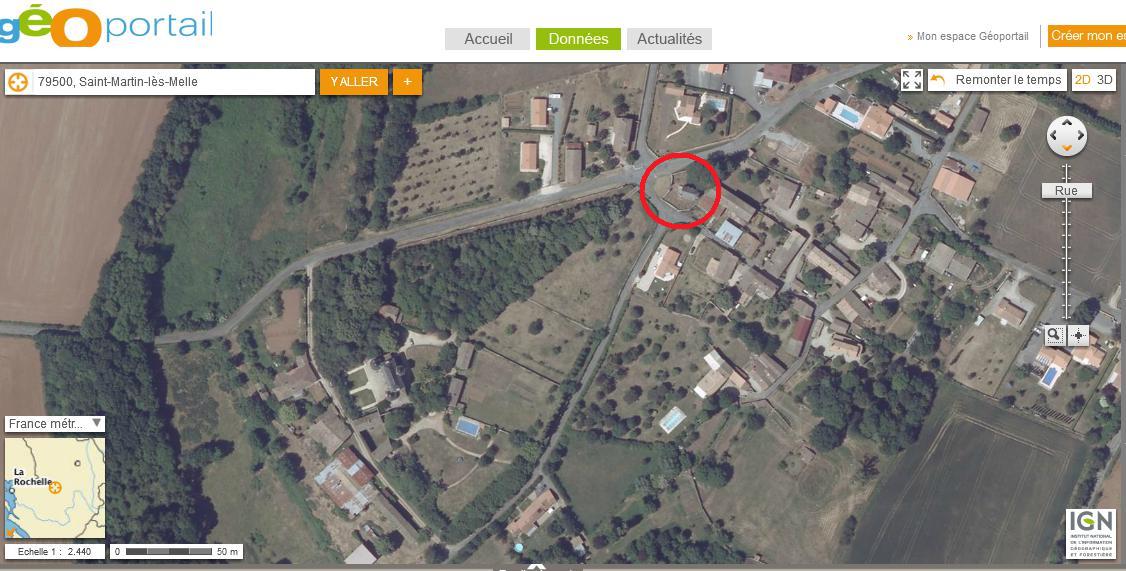Select the crosshair centering tool
Screen dimensions: 1126x571
(x=1079, y=335)
